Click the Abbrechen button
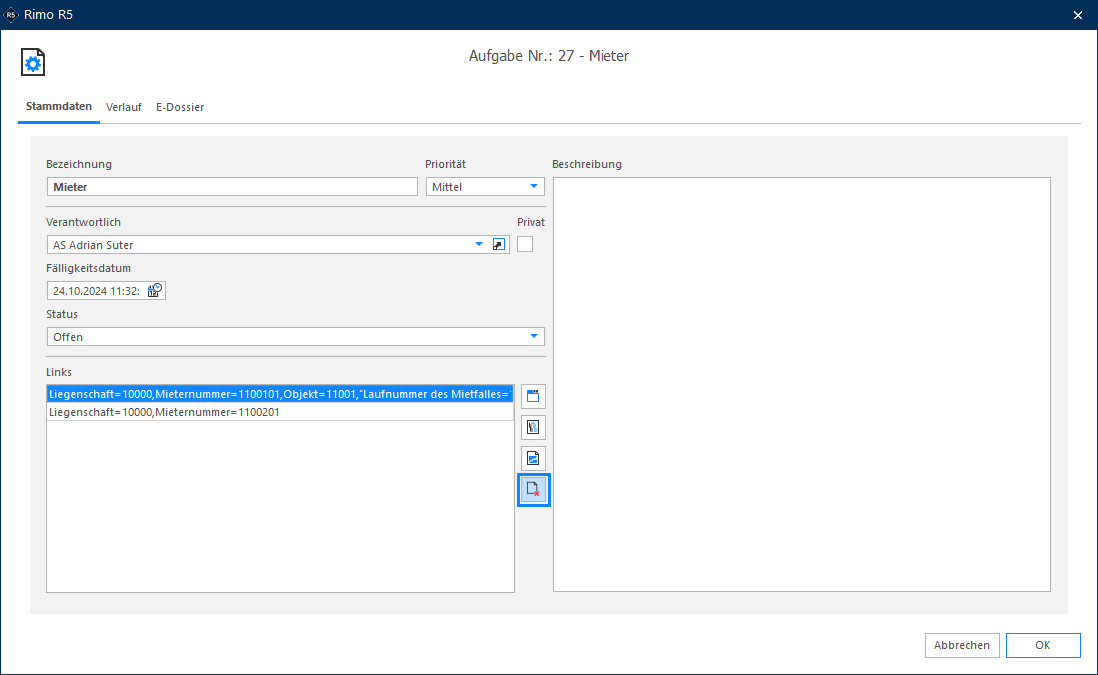Image resolution: width=1098 pixels, height=675 pixels. [x=961, y=645]
